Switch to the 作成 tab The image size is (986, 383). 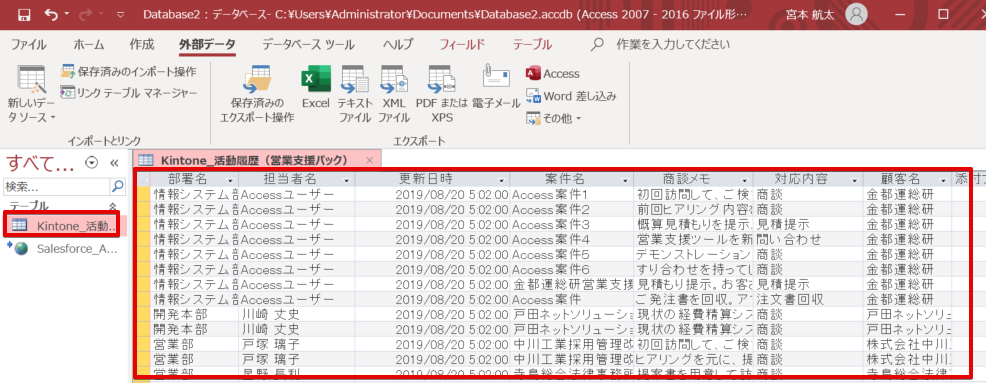click(141, 45)
